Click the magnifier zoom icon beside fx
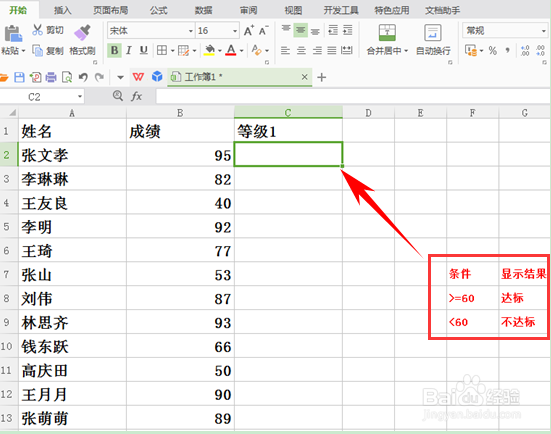Image resolution: width=551 pixels, height=434 pixels. [x=118, y=96]
